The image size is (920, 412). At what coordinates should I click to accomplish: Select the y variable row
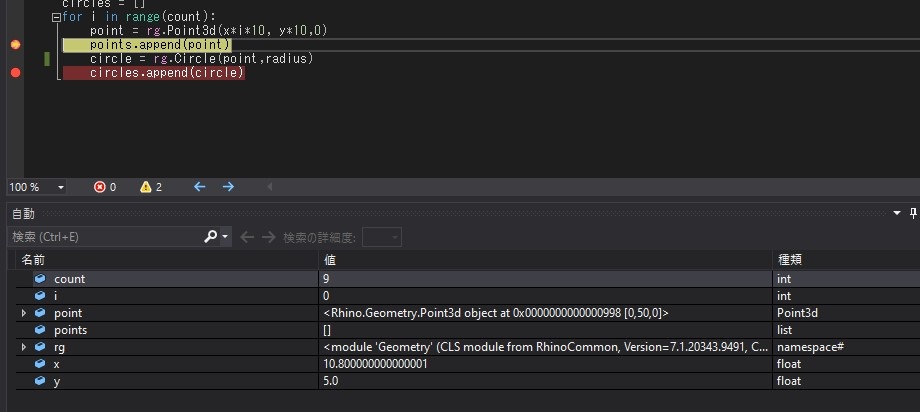pos(468,381)
